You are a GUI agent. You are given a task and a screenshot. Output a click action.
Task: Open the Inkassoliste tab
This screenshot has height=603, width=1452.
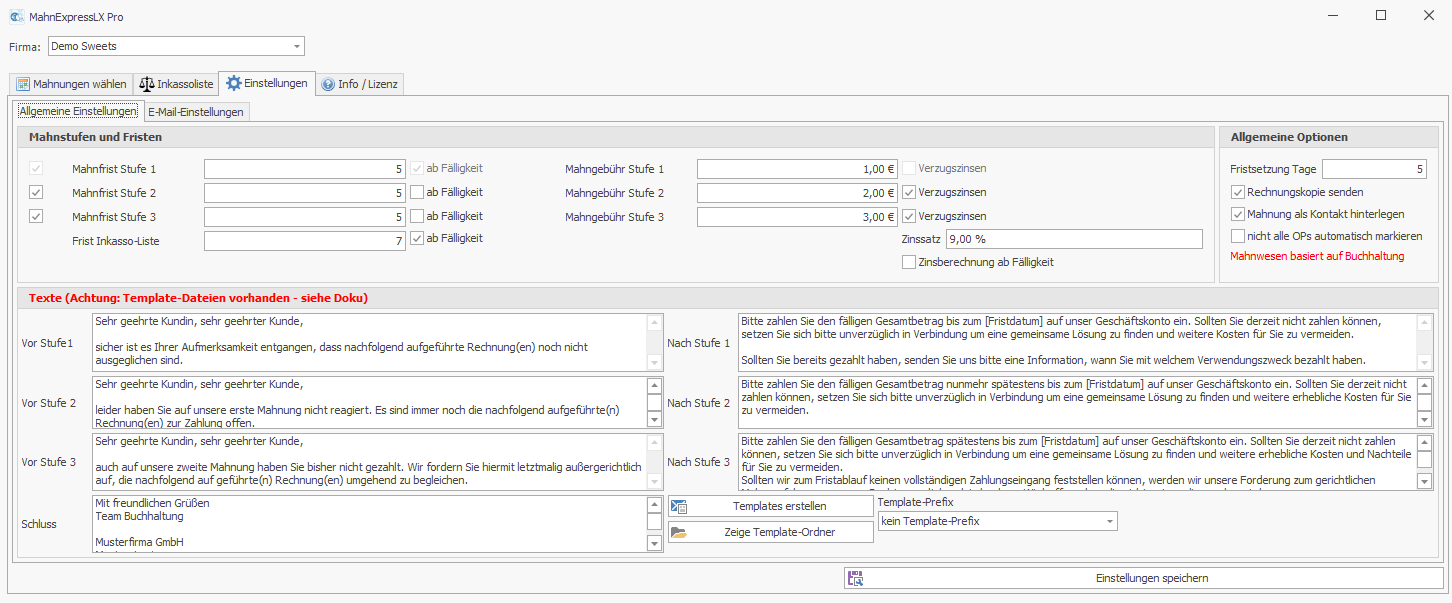coord(176,84)
